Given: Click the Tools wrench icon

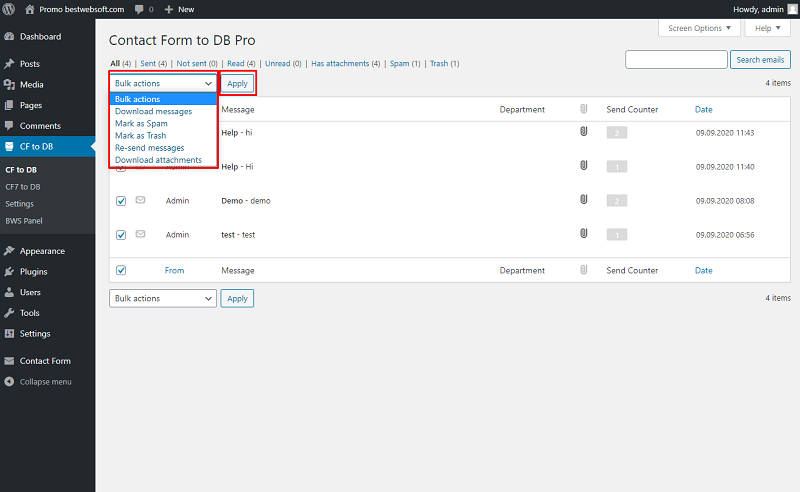Looking at the screenshot, I should click(x=9, y=313).
